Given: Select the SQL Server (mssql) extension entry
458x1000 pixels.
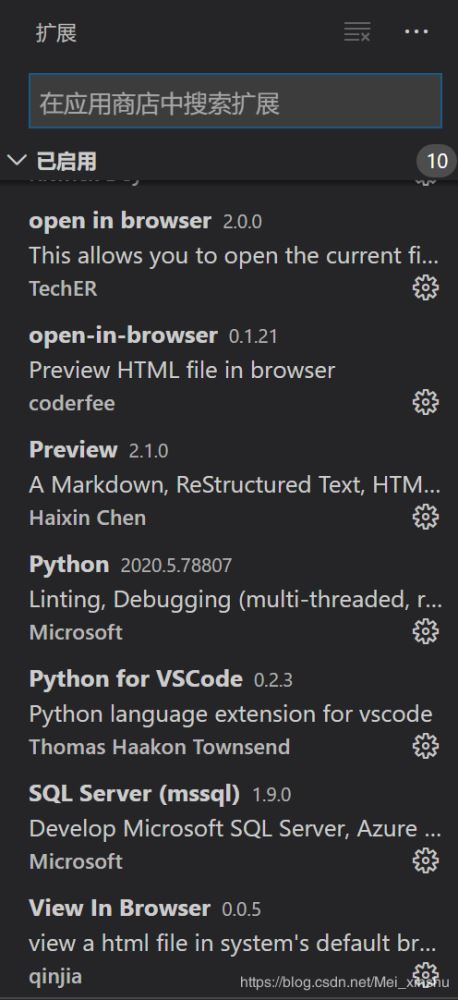Looking at the screenshot, I should (x=229, y=829).
